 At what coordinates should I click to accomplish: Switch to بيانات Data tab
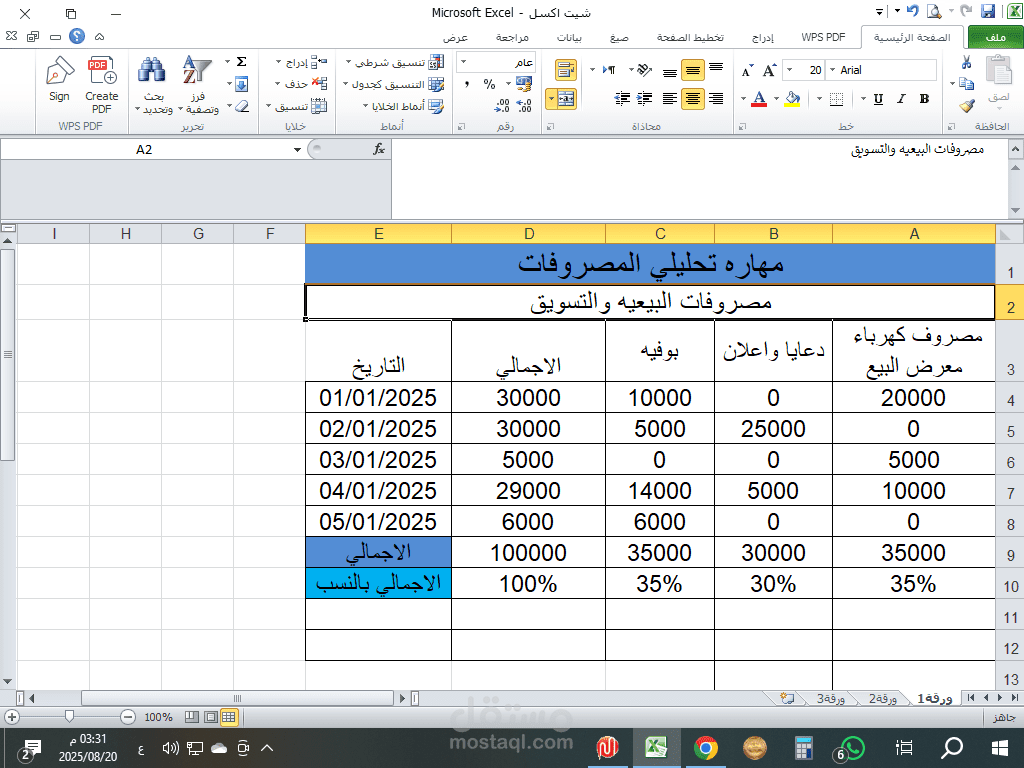tap(569, 37)
